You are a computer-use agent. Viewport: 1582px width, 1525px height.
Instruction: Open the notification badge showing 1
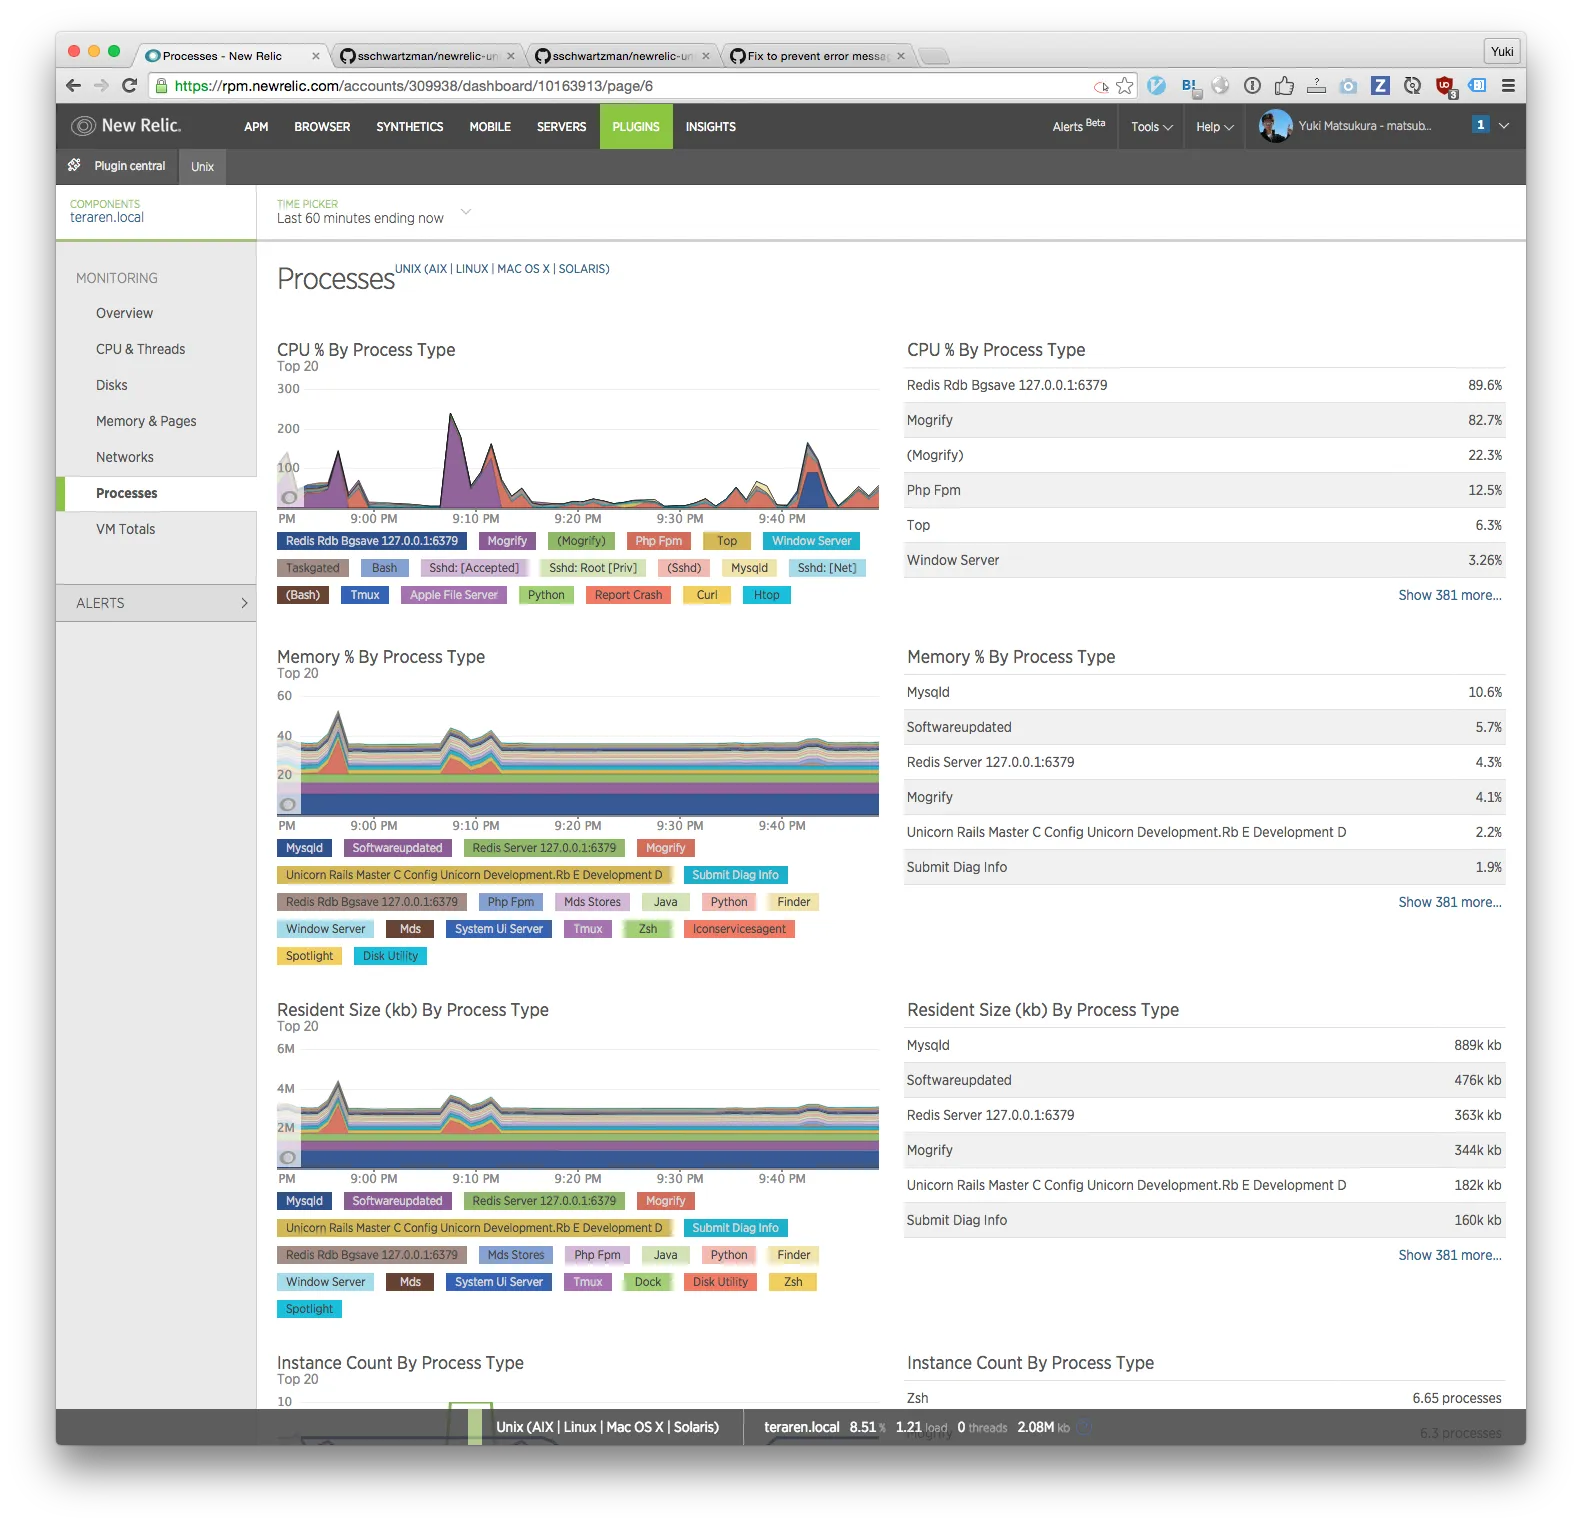1481,125
